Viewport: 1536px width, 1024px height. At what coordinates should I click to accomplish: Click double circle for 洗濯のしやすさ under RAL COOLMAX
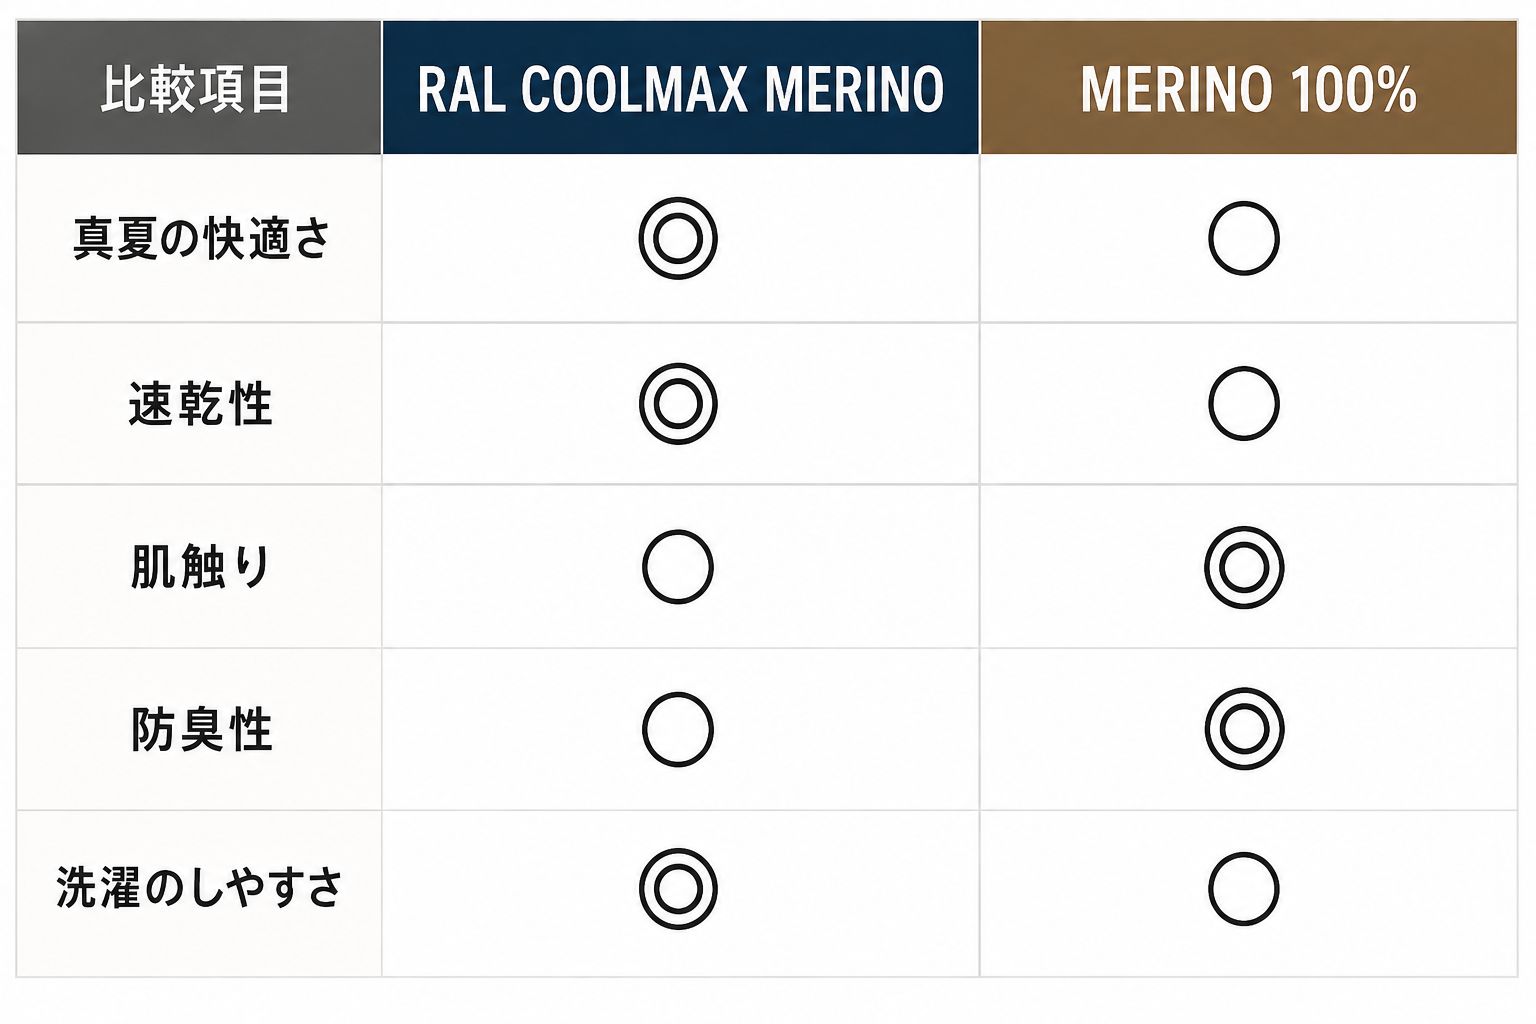pos(678,889)
